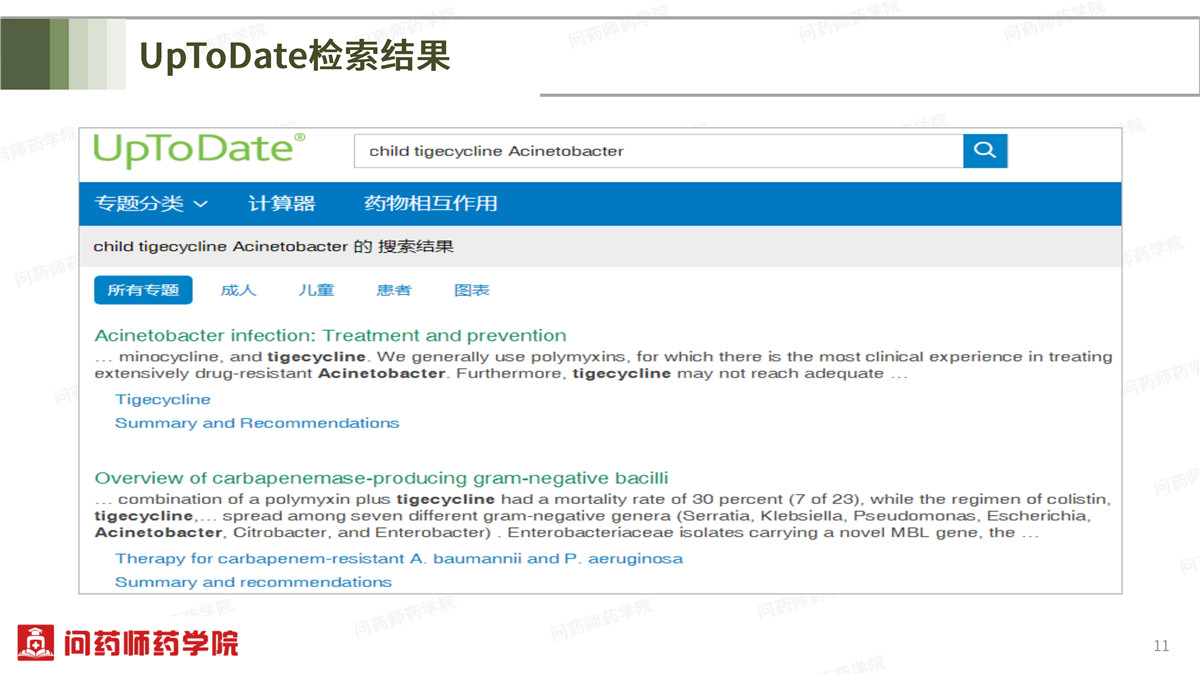Open 'Therapy for carbapenem-resistant A. baumannii' link
The height and width of the screenshot is (675, 1200).
399,558
